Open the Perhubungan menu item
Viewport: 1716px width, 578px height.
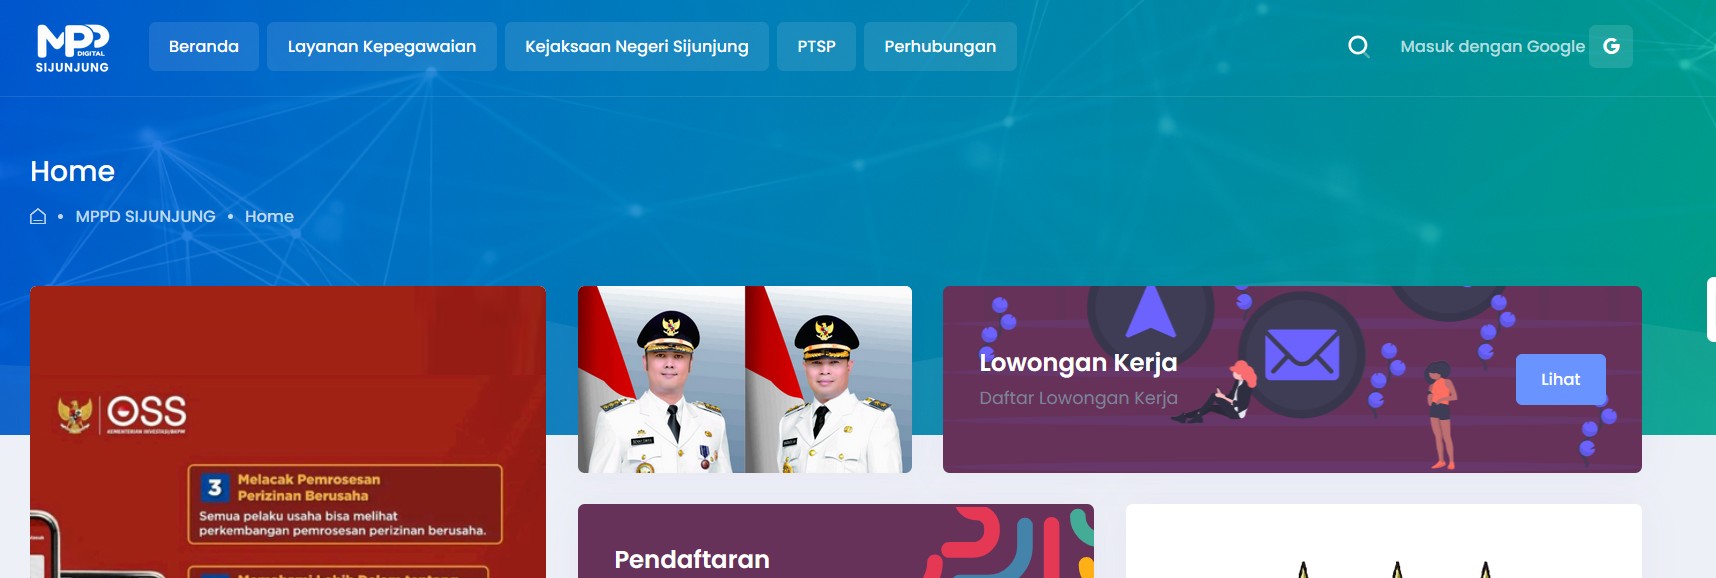(940, 46)
